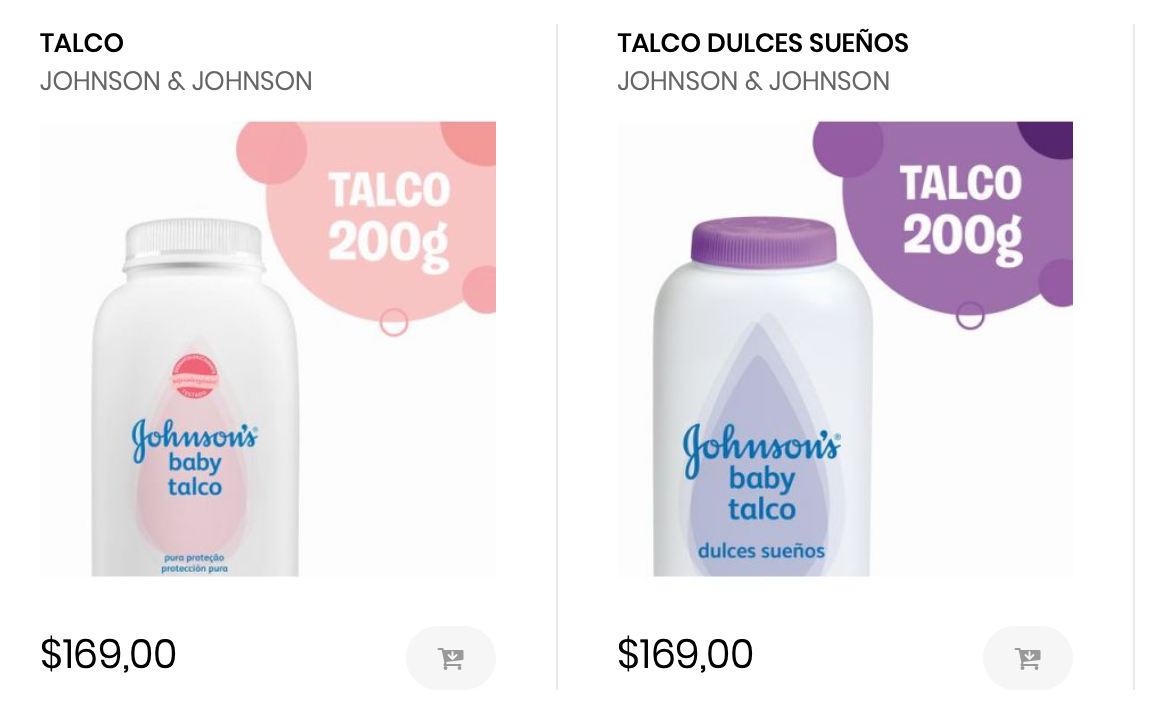The image size is (1160, 722).
Task: Click the red seal on pink bottle
Action: 195,376
